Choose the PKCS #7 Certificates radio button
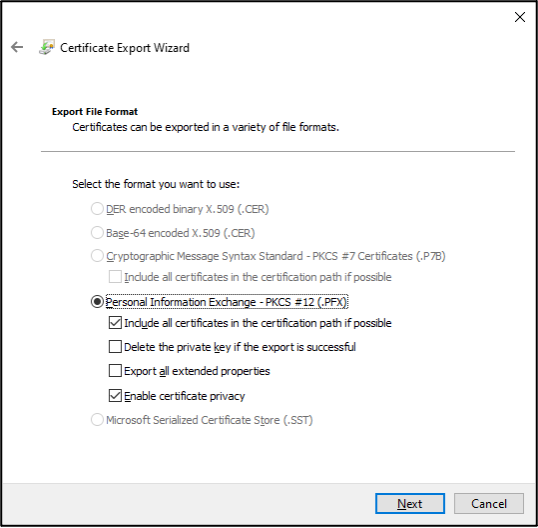This screenshot has height=528, width=538. 97,256
